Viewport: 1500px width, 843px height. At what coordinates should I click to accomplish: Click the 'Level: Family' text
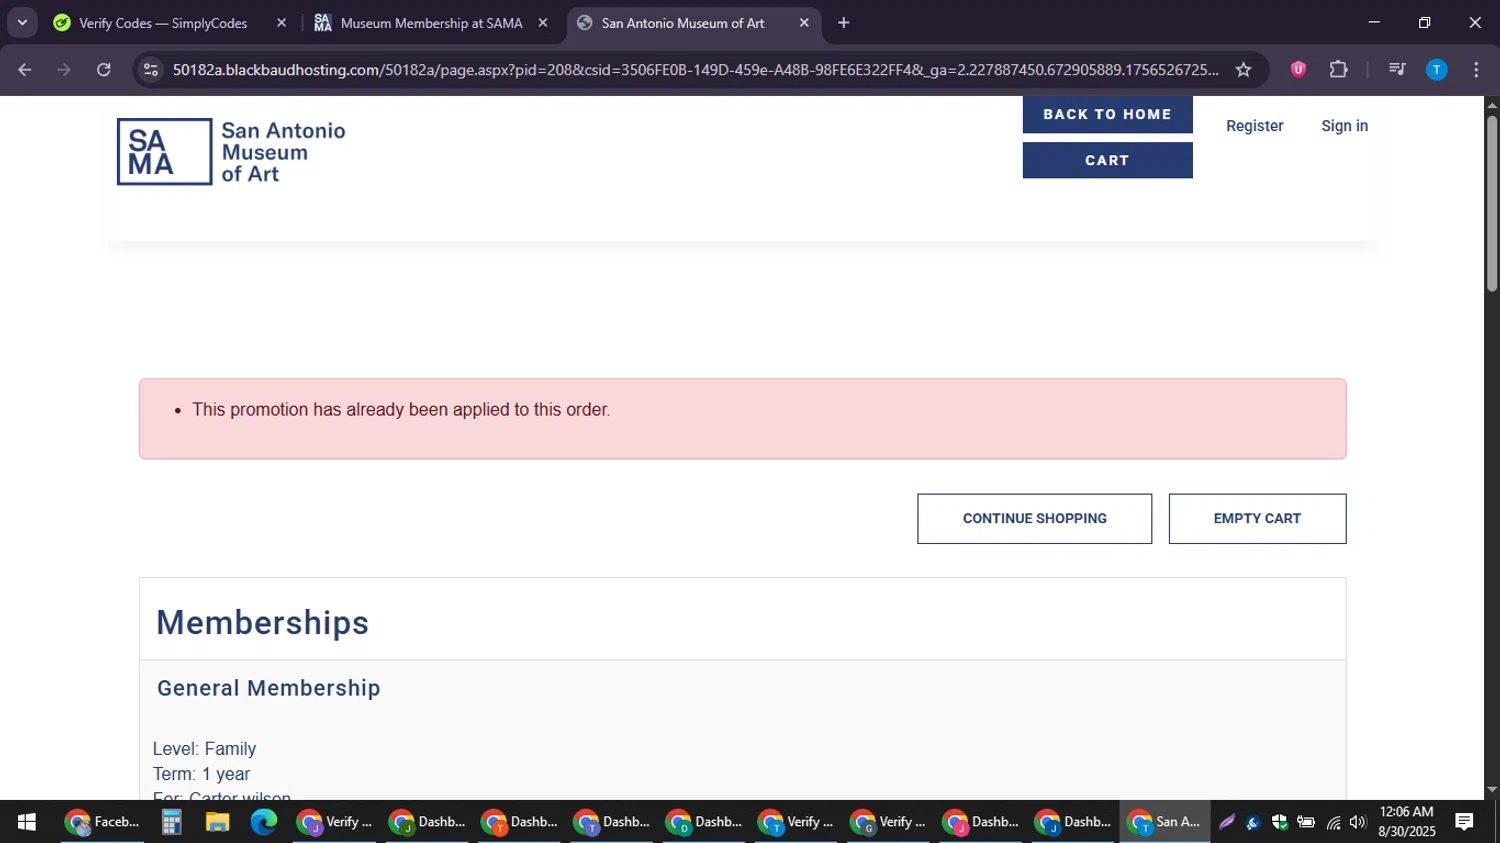pyautogui.click(x=204, y=749)
